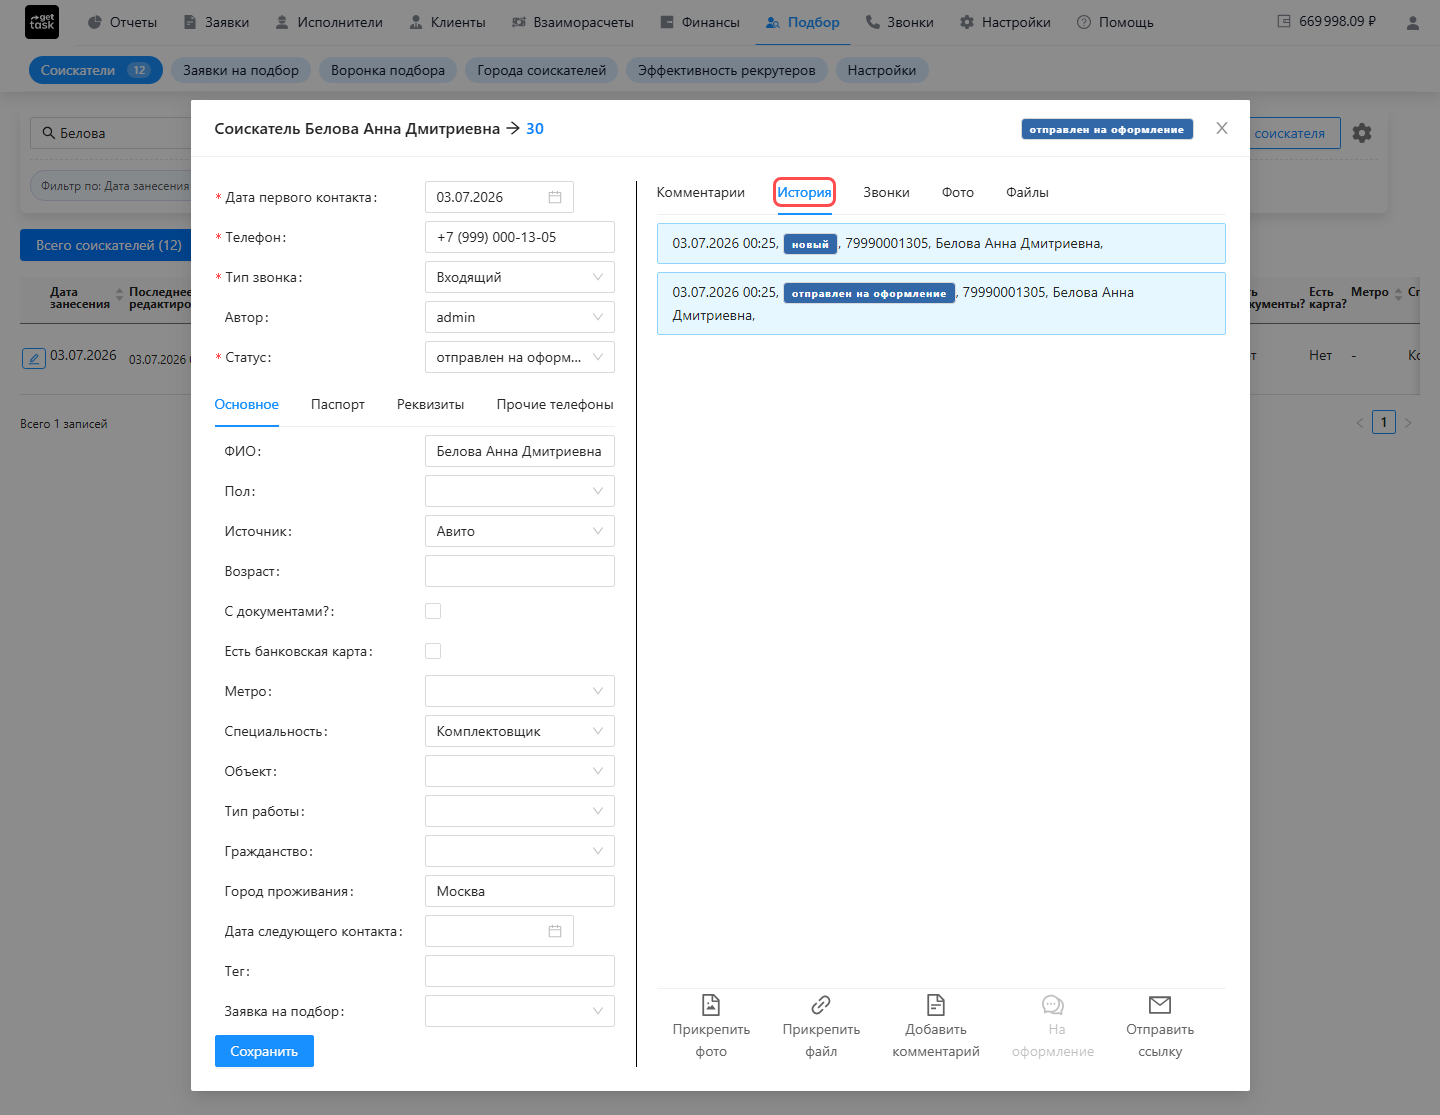This screenshot has height=1115, width=1440.
Task: Open the Города соискателей section
Action: 542,70
